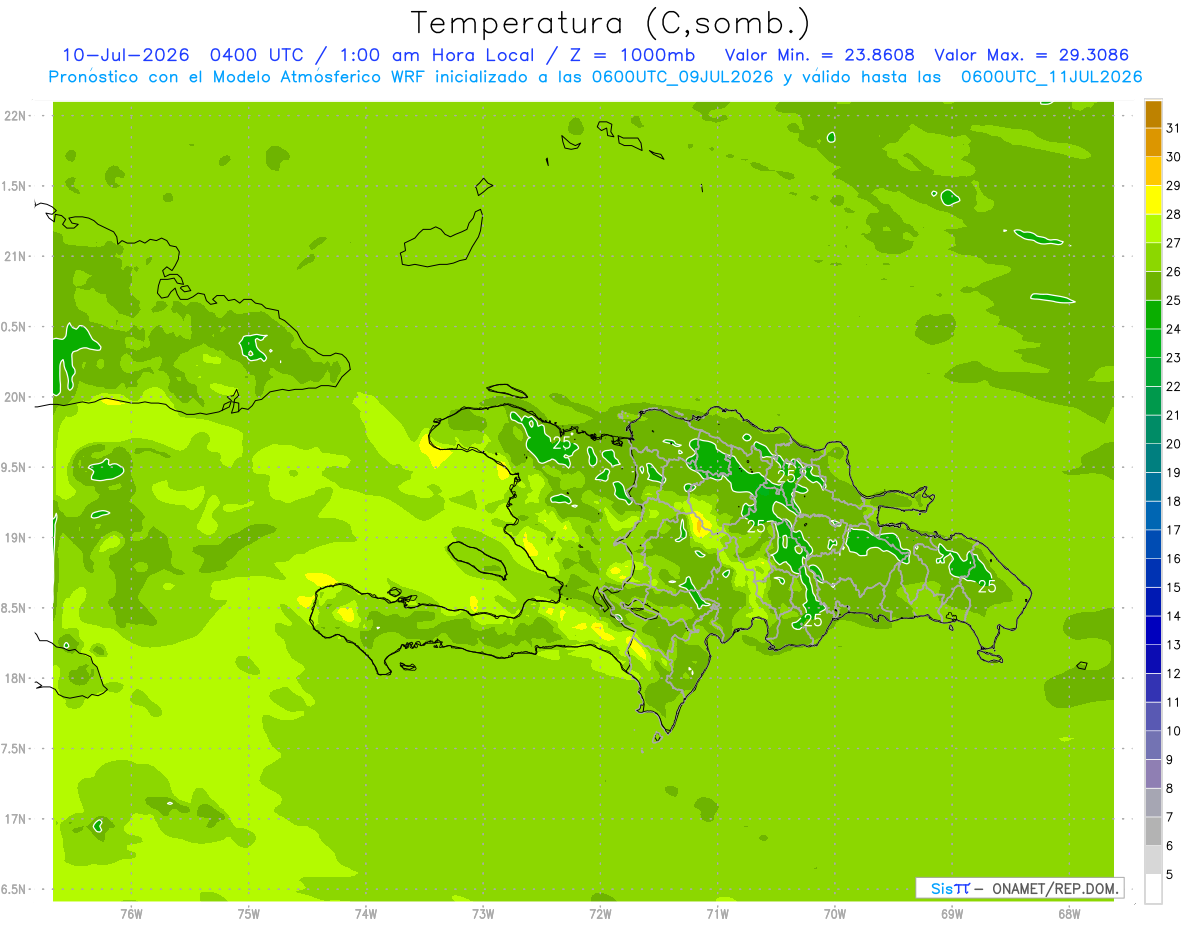Click the '17N' latitude label
1200x927 pixels.
pos(15,819)
